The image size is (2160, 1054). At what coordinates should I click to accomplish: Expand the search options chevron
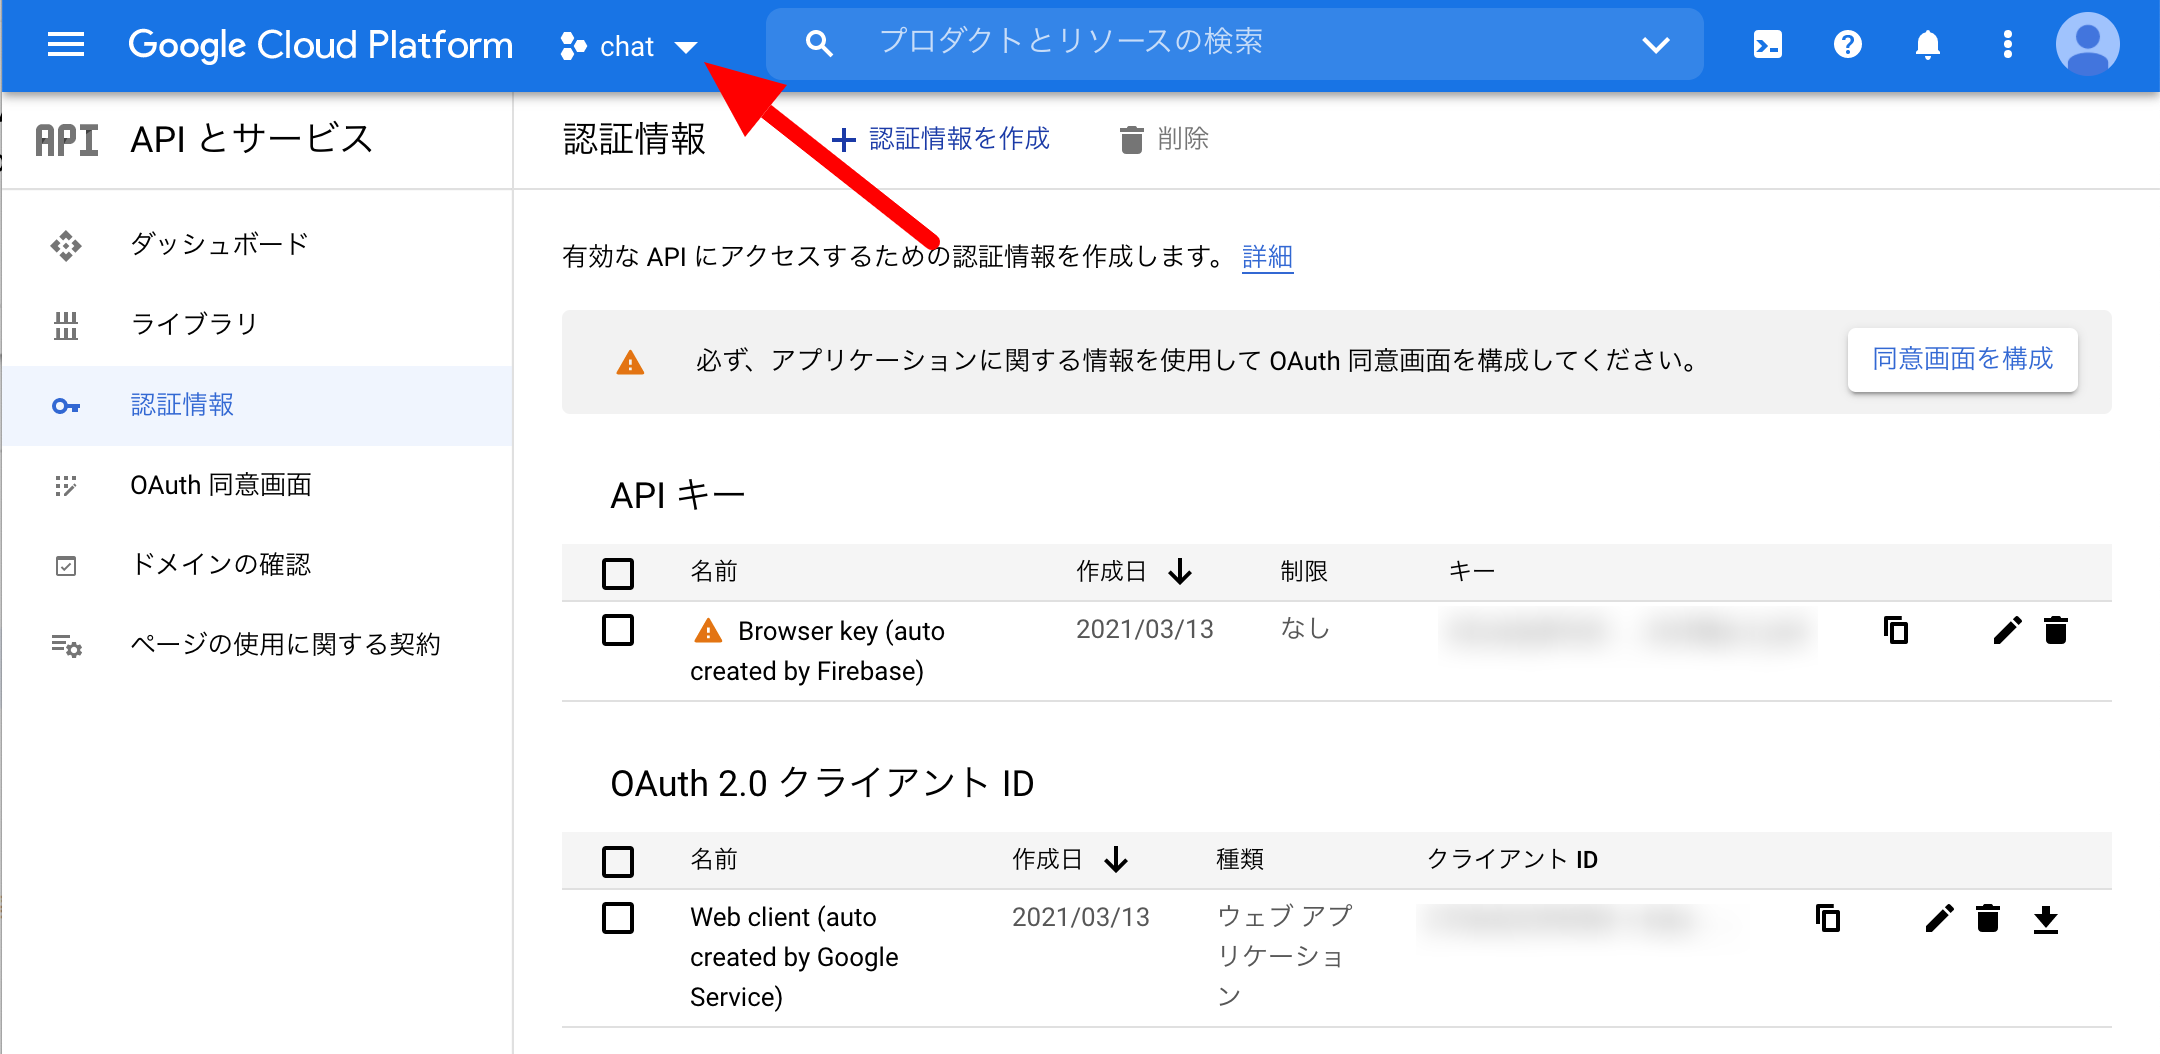tap(1657, 44)
